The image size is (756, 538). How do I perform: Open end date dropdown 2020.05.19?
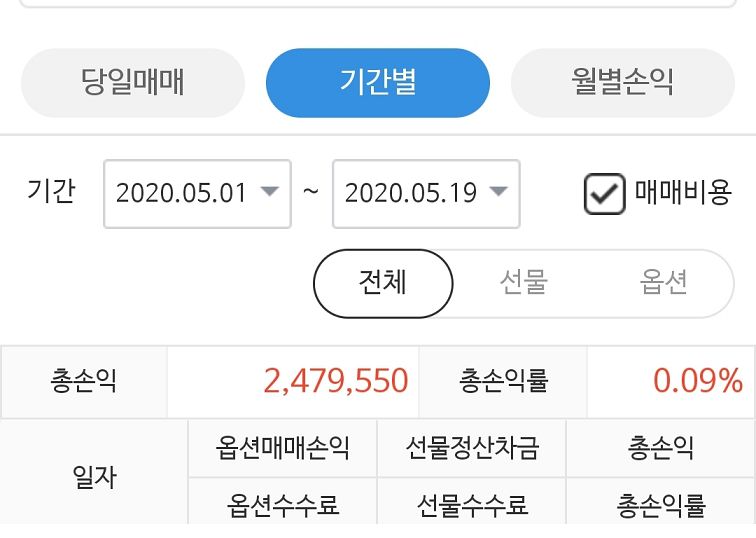[410, 193]
